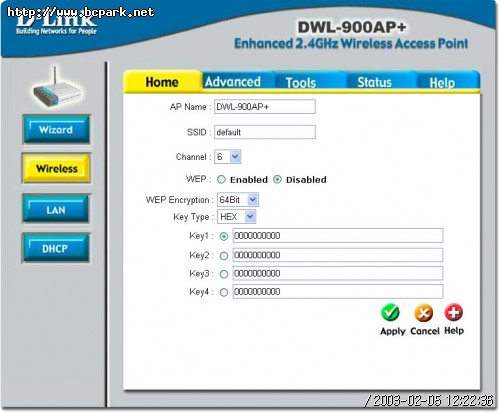500x413 pixels.
Task: Click into the Key4 text field
Action: [338, 292]
